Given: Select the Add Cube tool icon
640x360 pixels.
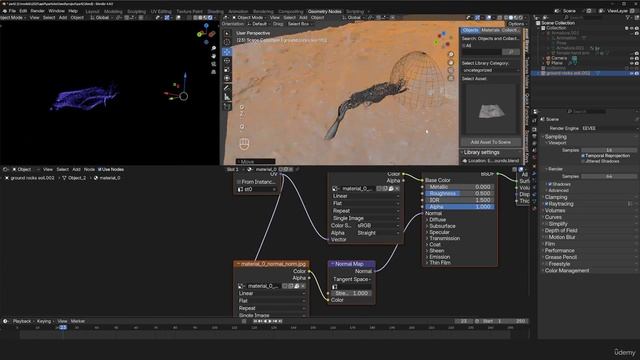Looking at the screenshot, I should point(227,107).
